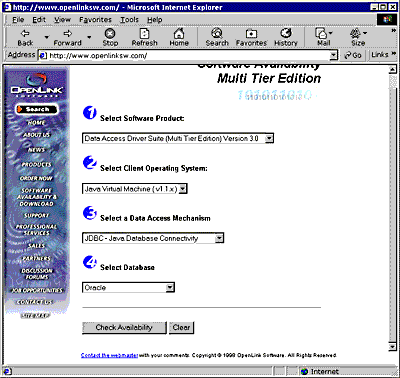This screenshot has height=378, width=400.
Task: Click the page icon in the status bar
Action: pos(7,371)
